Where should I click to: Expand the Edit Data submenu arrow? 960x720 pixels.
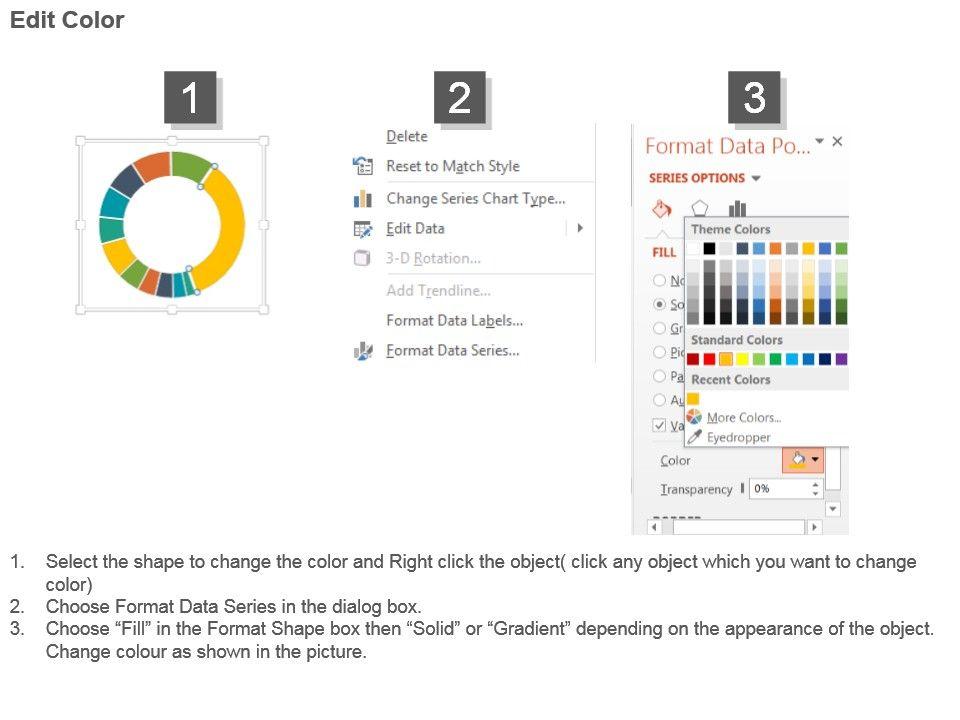tap(580, 228)
